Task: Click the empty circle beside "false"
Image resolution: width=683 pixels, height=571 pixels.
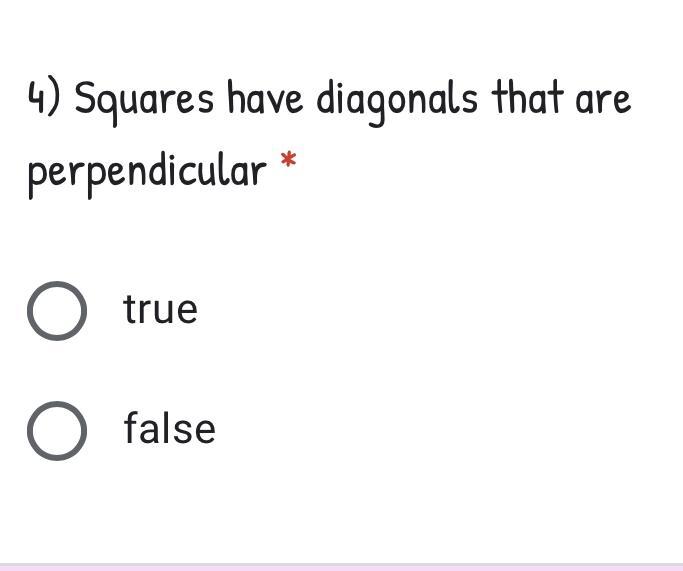Action: point(57,430)
